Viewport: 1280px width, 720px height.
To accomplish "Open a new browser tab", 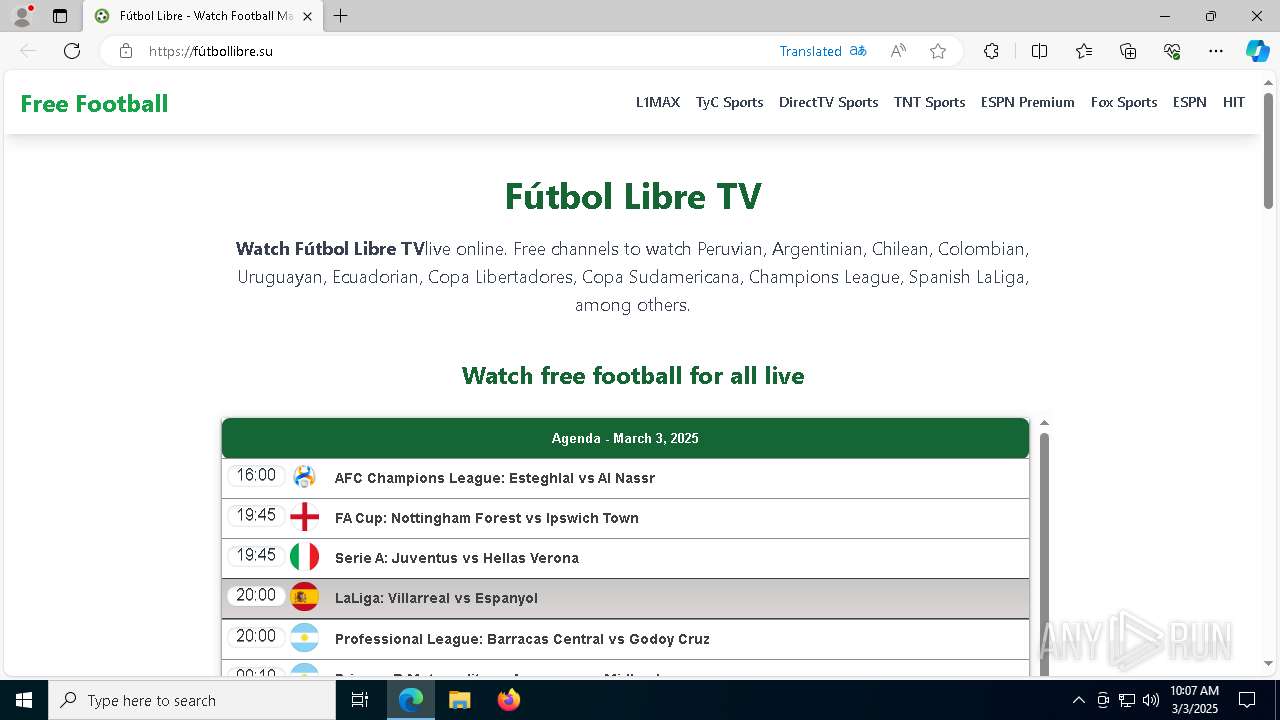I will [x=341, y=16].
